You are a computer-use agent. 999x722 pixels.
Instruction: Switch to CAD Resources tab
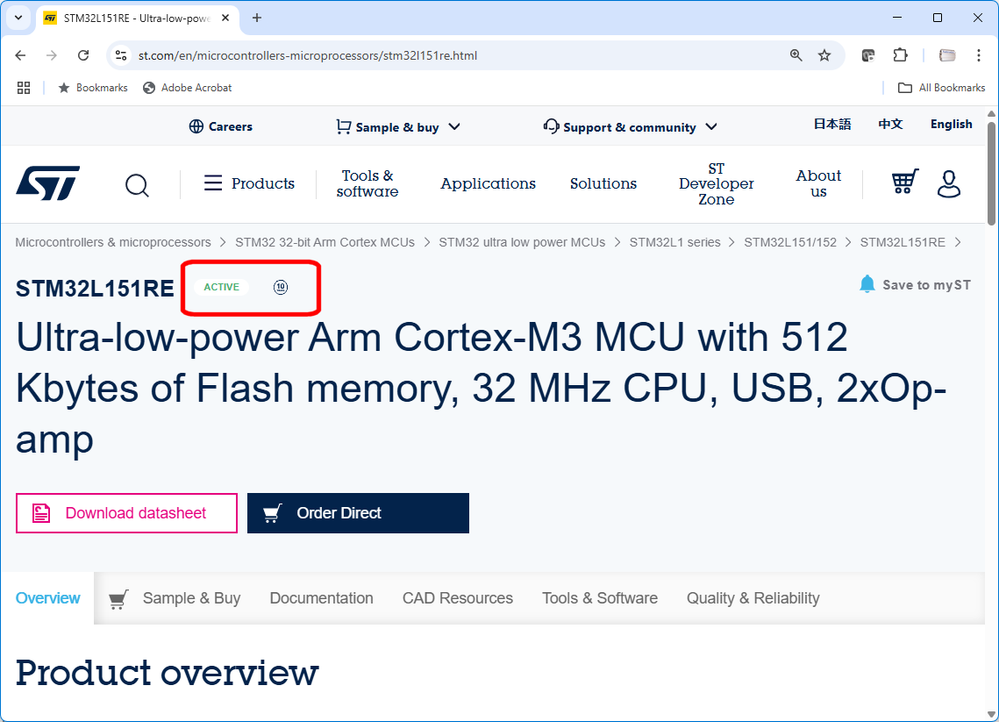click(x=457, y=598)
